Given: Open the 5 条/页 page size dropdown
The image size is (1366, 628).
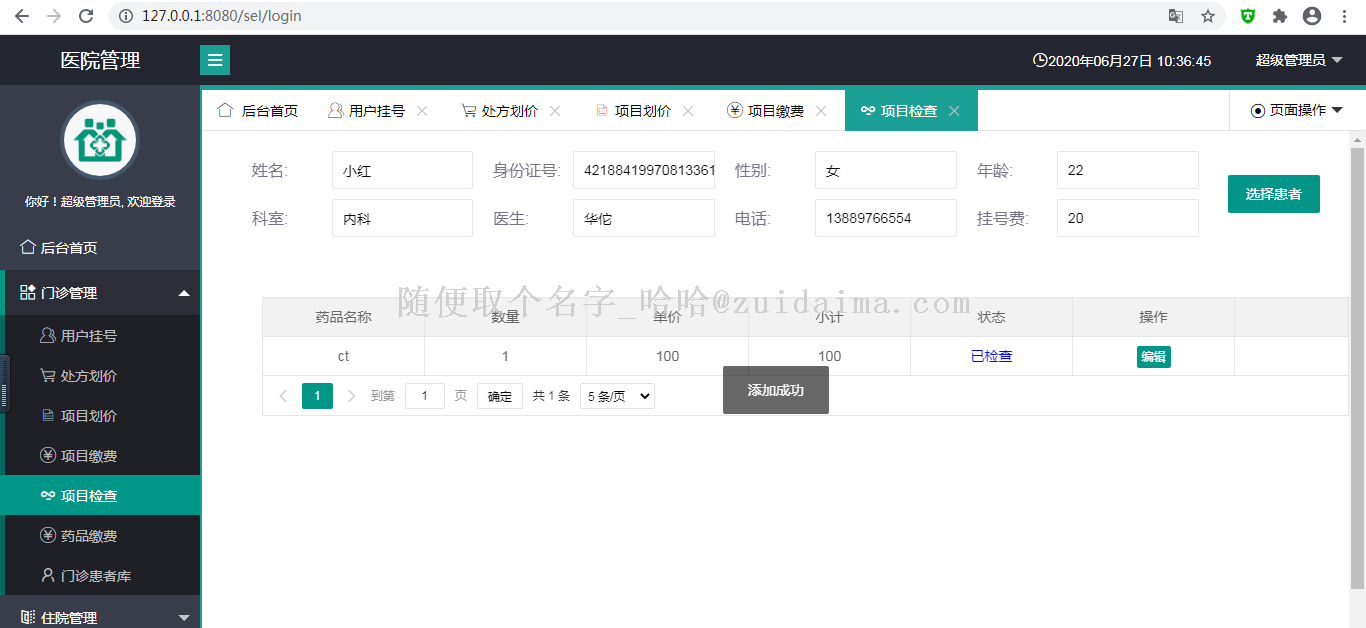Looking at the screenshot, I should tap(617, 396).
